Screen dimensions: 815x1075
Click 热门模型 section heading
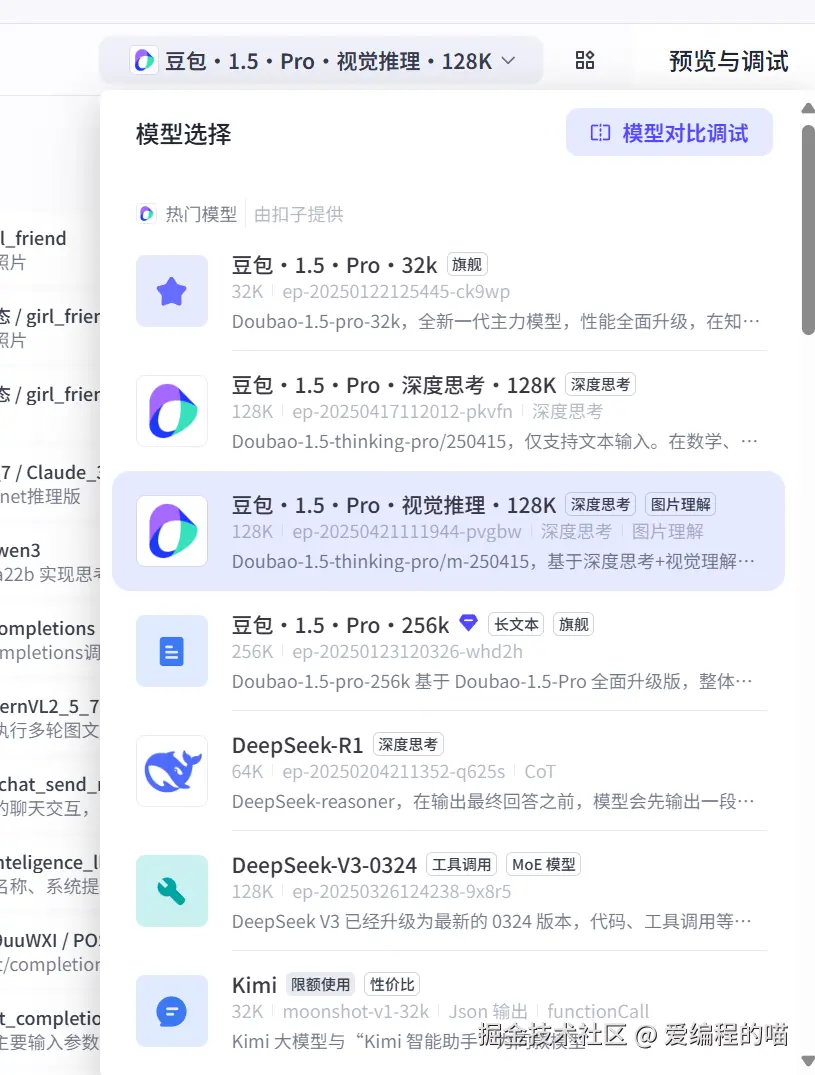tap(201, 214)
